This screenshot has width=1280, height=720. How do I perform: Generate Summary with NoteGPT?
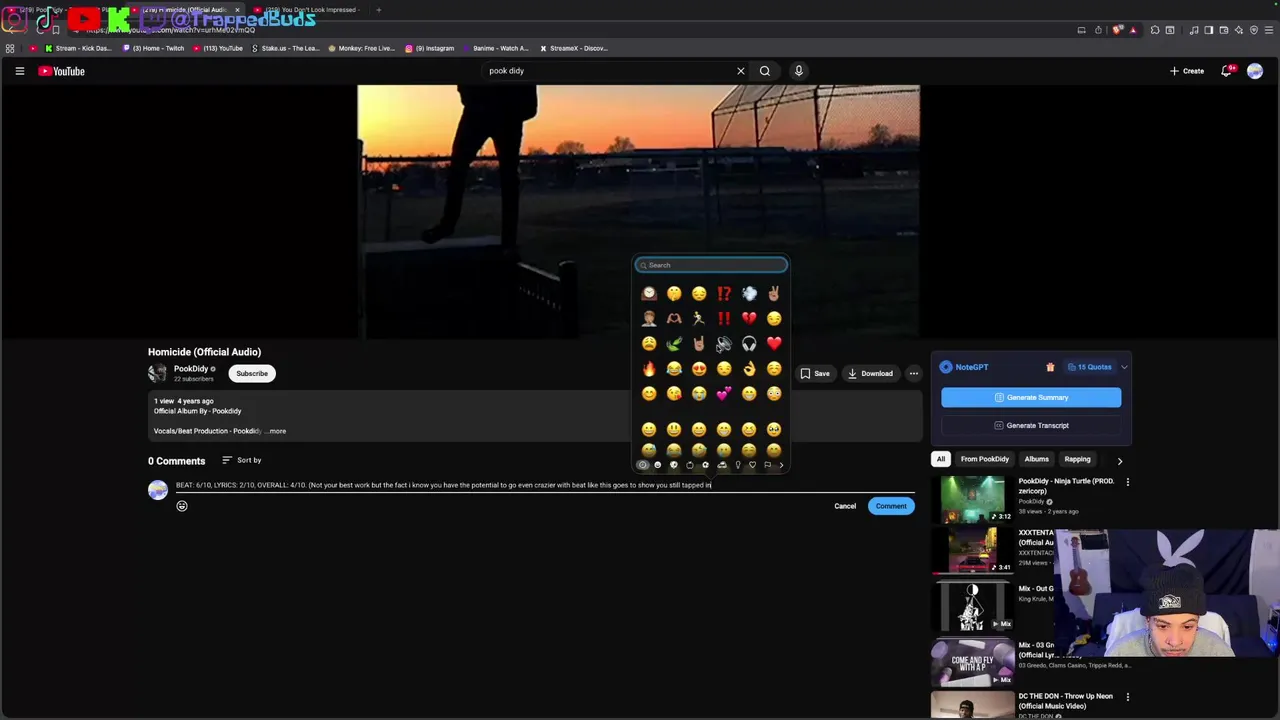click(1031, 397)
